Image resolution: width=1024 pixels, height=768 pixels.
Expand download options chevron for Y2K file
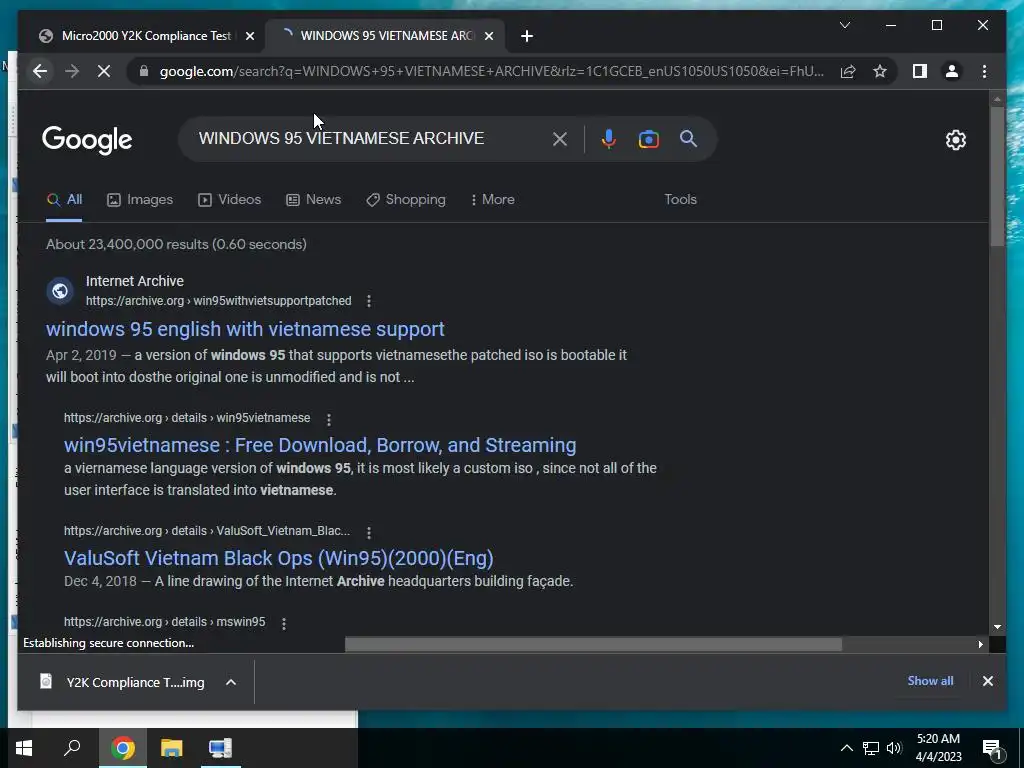pyautogui.click(x=231, y=682)
